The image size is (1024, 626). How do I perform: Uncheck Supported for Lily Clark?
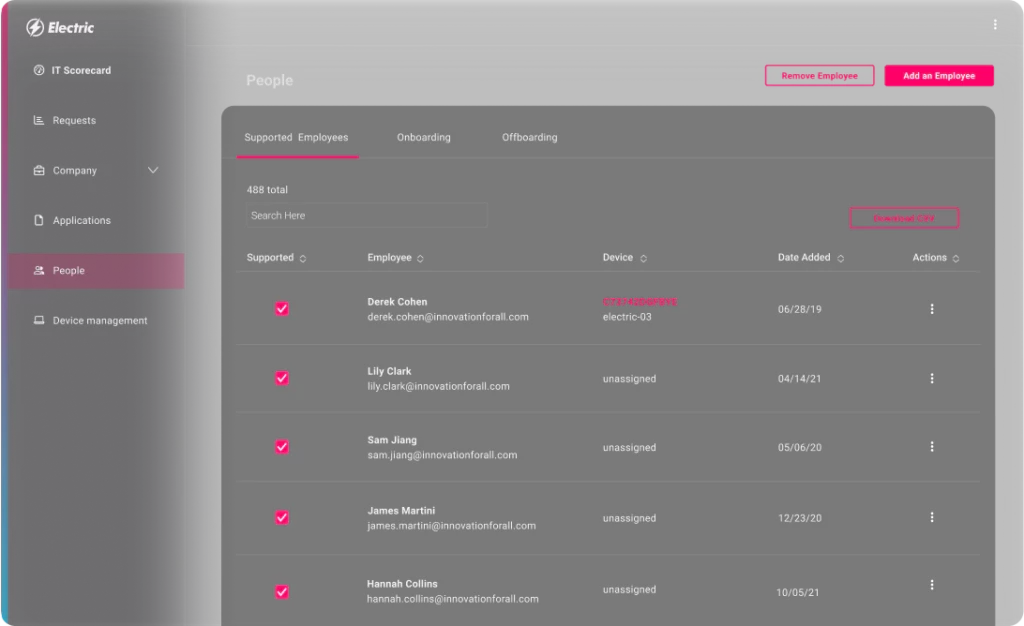pyautogui.click(x=282, y=378)
